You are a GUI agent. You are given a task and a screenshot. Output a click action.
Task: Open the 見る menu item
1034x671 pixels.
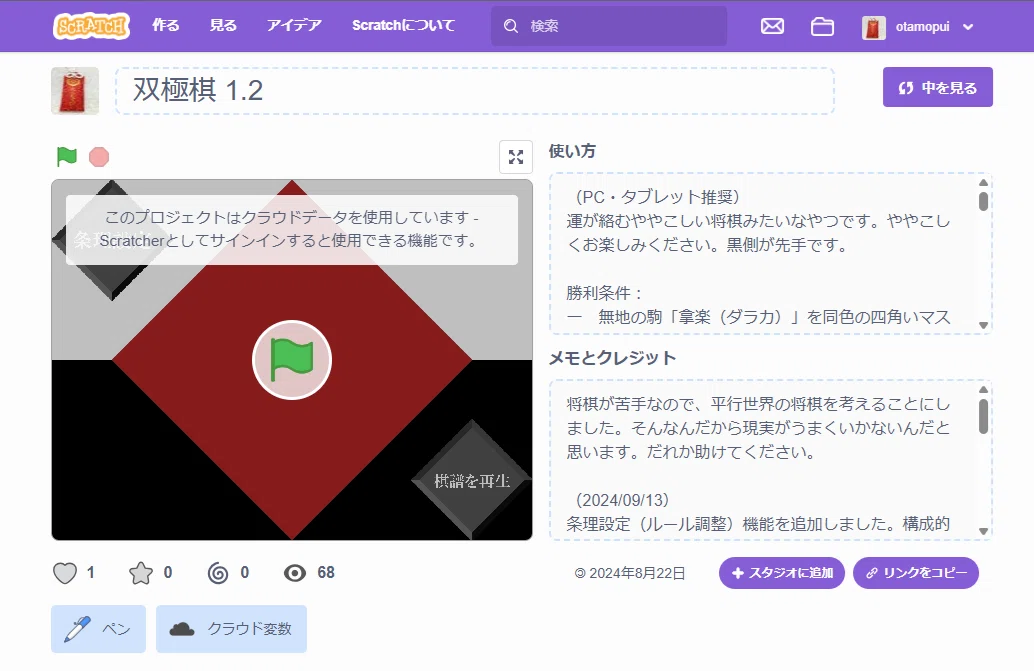point(223,26)
